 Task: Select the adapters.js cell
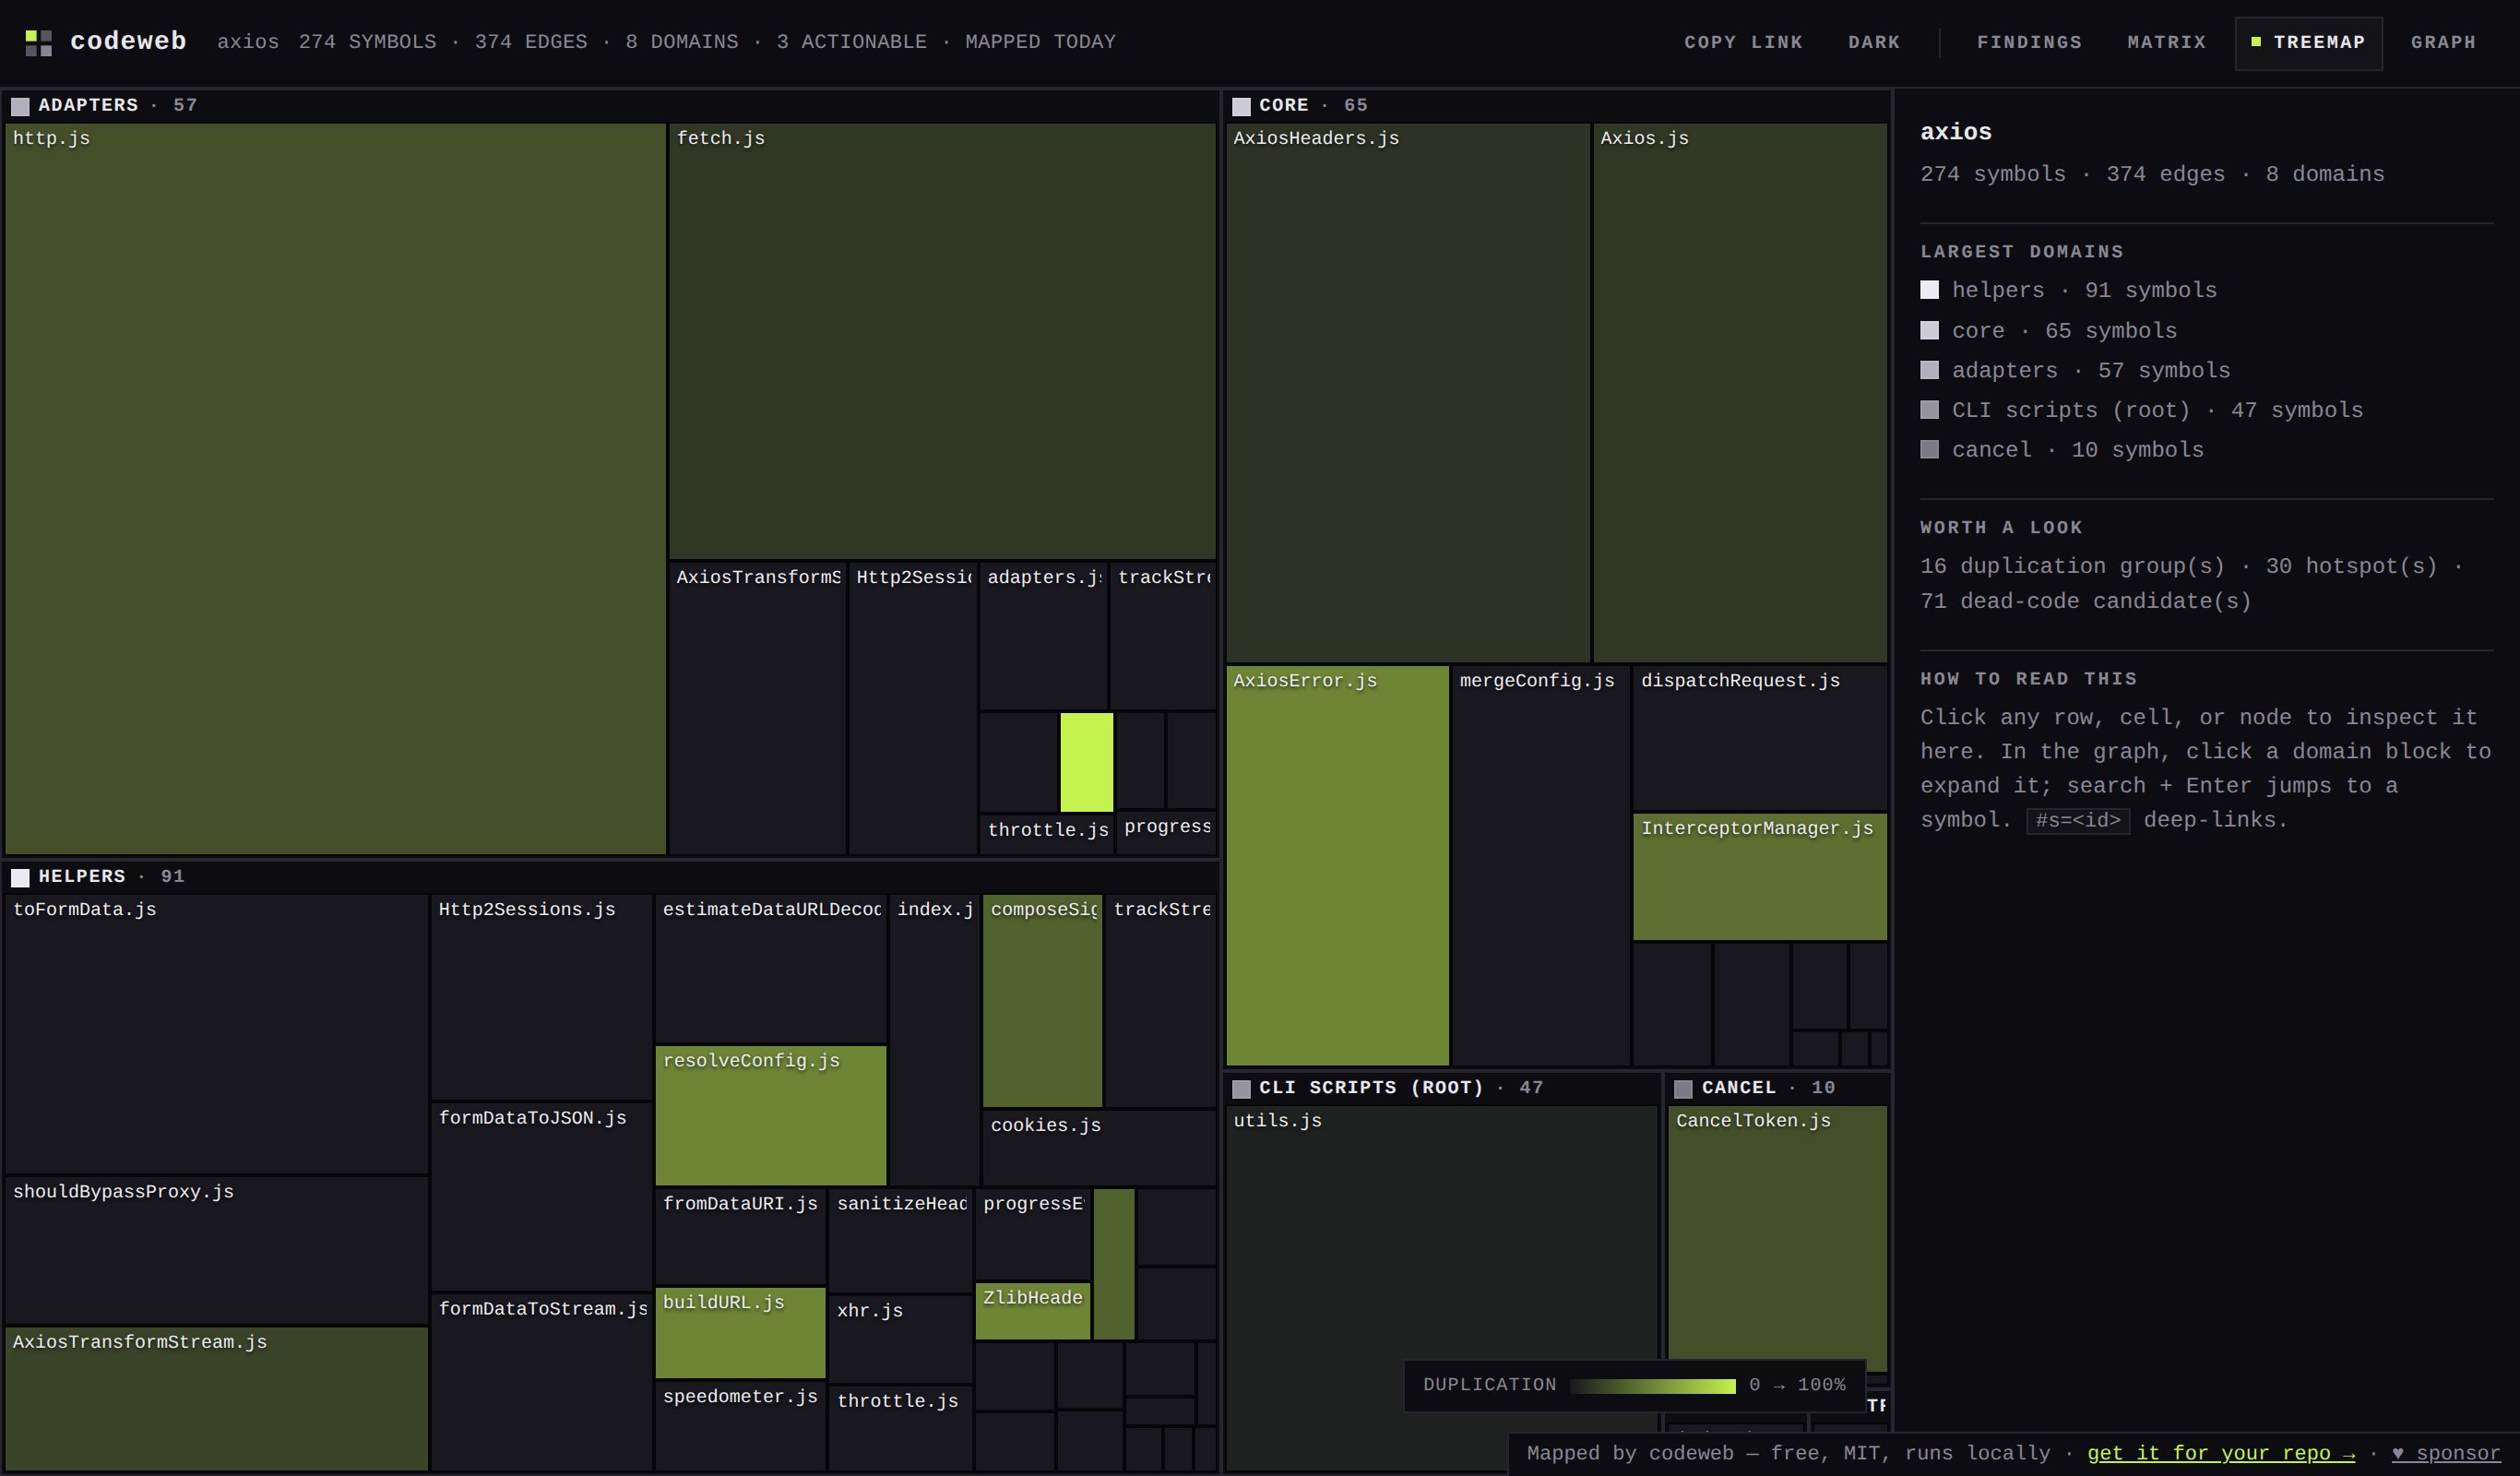click(x=1043, y=635)
